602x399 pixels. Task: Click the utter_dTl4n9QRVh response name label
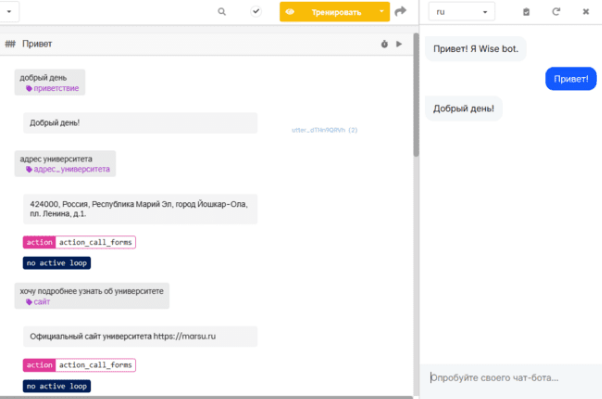click(324, 130)
